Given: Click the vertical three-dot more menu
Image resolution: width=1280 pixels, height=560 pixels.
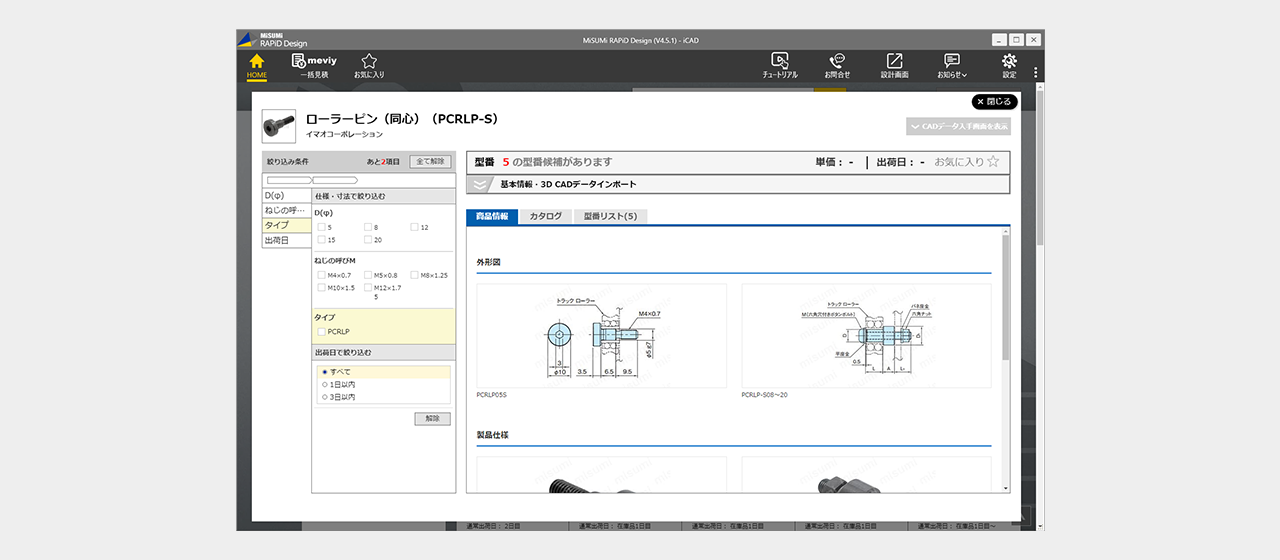Looking at the screenshot, I should pos(1036,73).
